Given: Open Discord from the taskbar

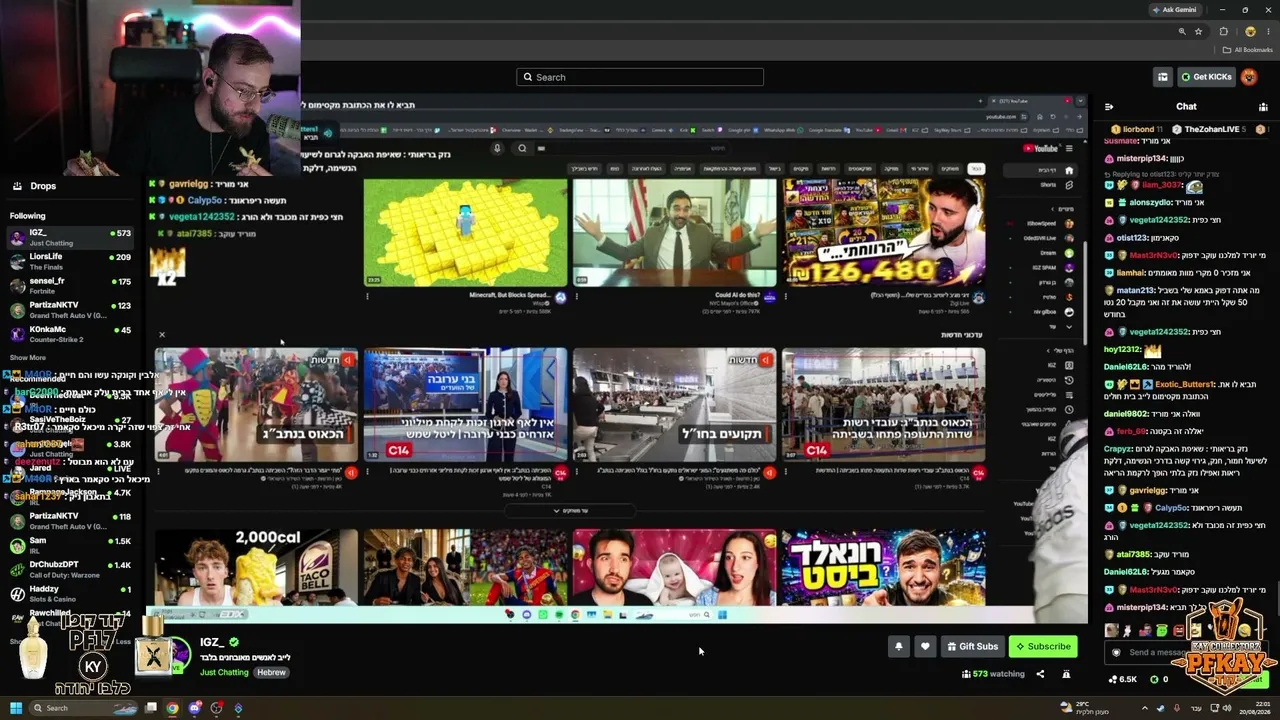Looking at the screenshot, I should [x=194, y=708].
